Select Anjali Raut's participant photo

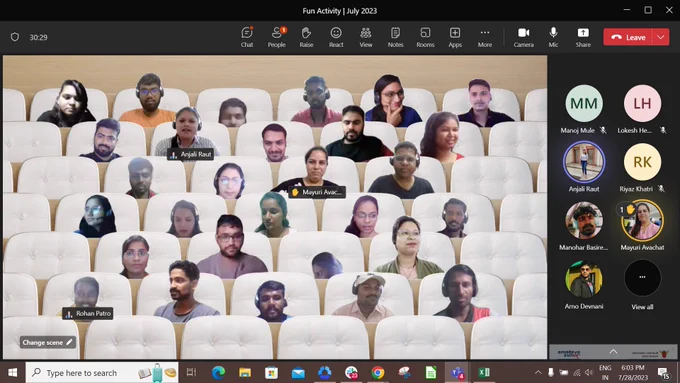[584, 162]
